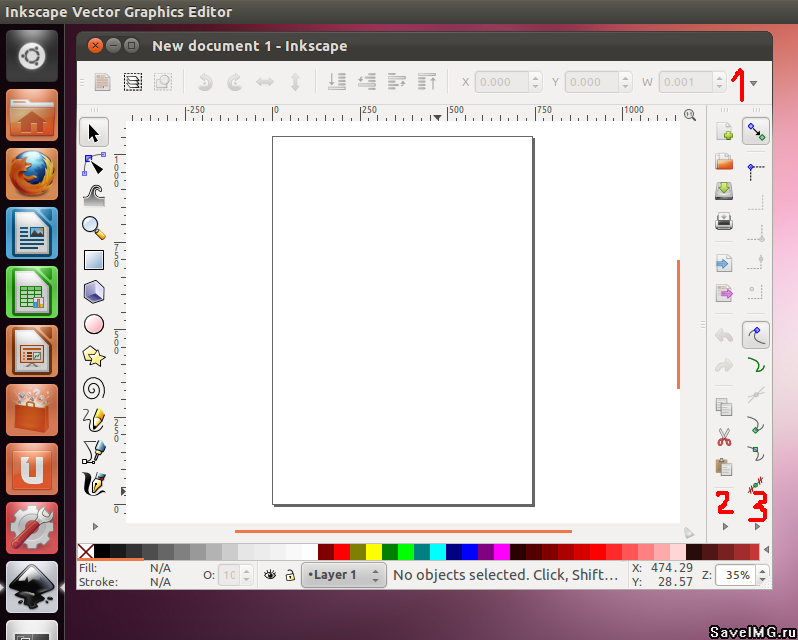Select the Calligraphy tool
Viewport: 798px width, 640px height.
coord(94,483)
